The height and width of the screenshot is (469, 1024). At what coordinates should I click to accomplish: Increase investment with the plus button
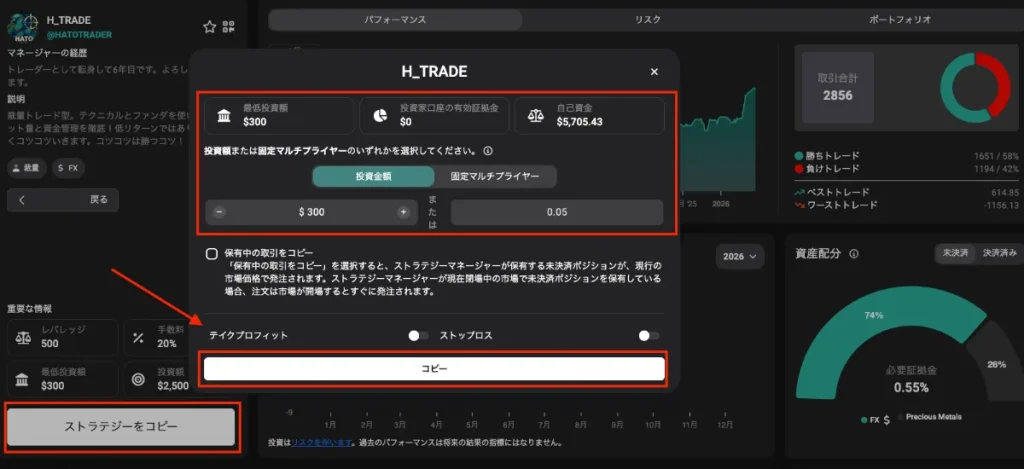click(403, 212)
